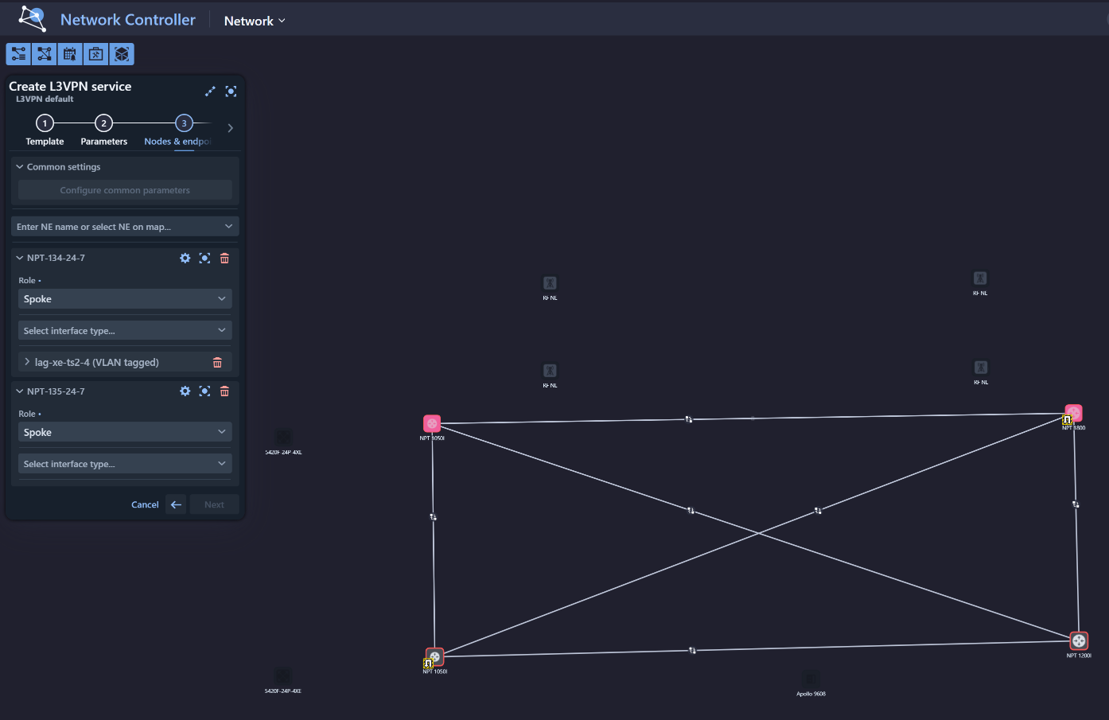
Task: Open the Network menu in header
Action: (x=254, y=21)
